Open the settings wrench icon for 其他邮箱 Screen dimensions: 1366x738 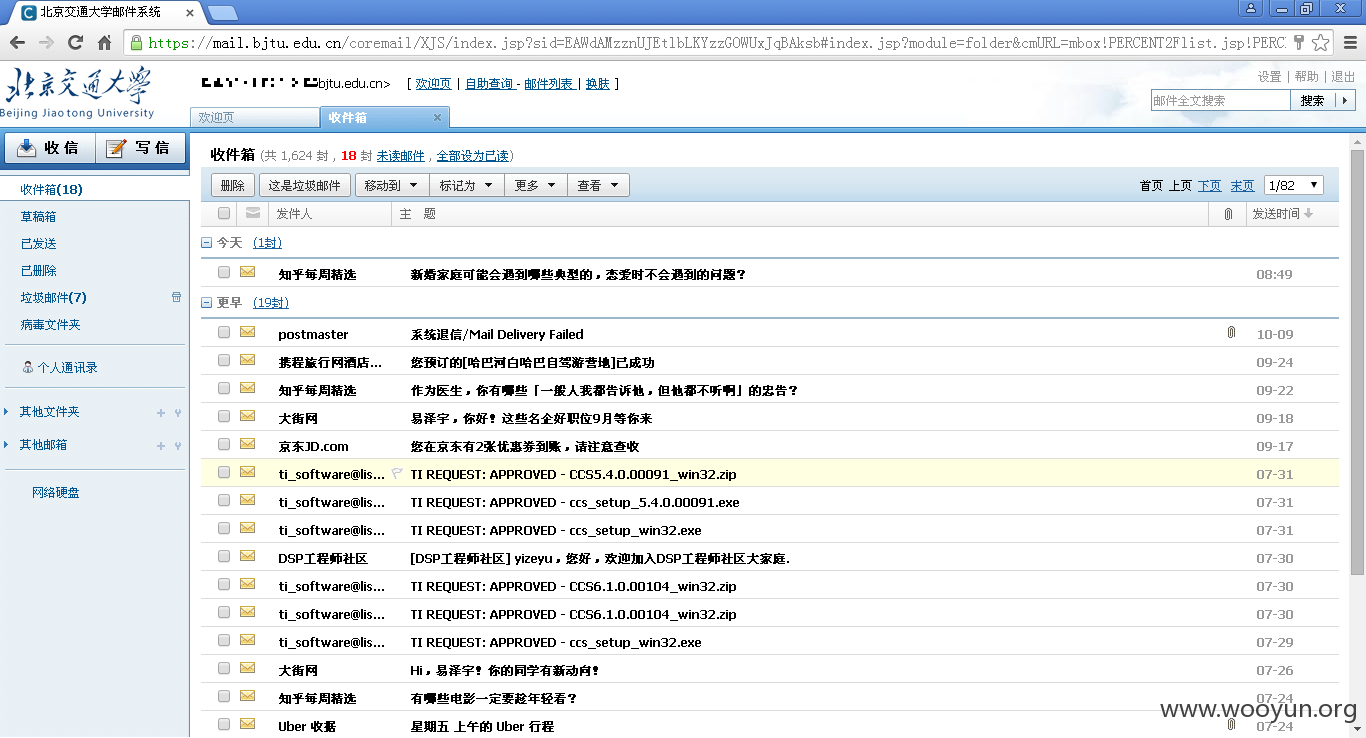click(178, 446)
